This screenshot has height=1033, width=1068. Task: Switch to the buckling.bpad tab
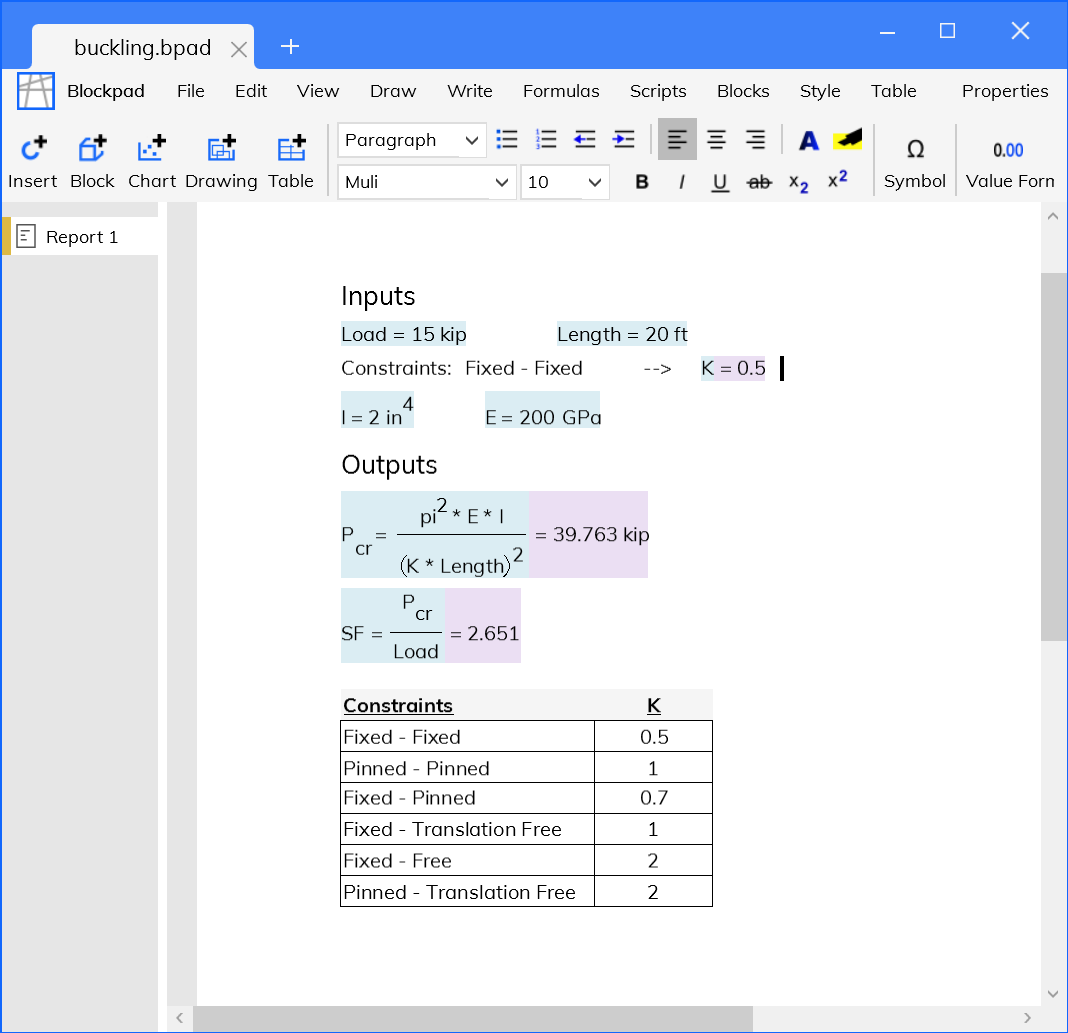[x=142, y=48]
